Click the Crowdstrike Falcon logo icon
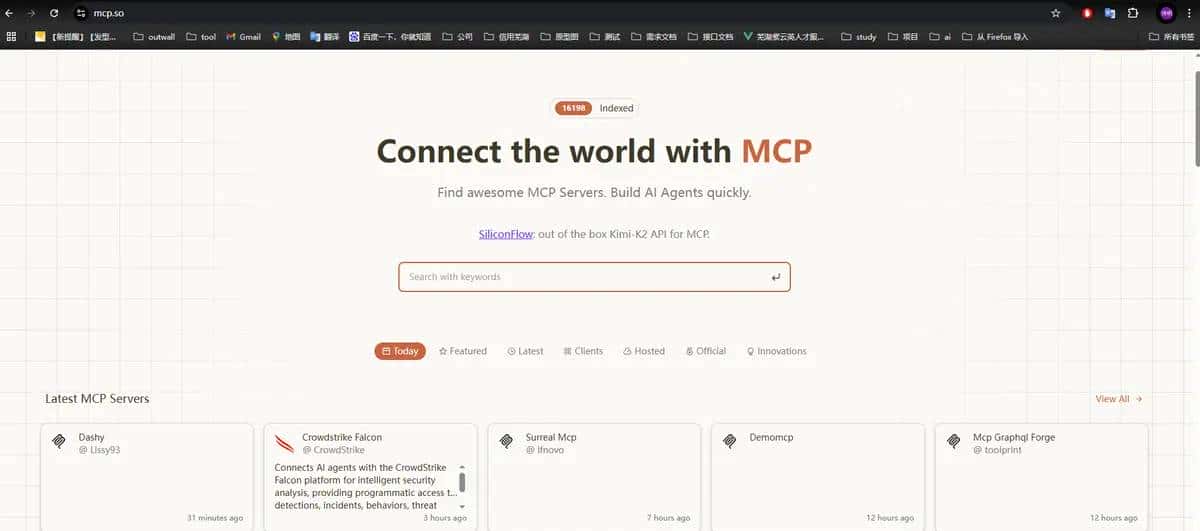 [x=283, y=441]
